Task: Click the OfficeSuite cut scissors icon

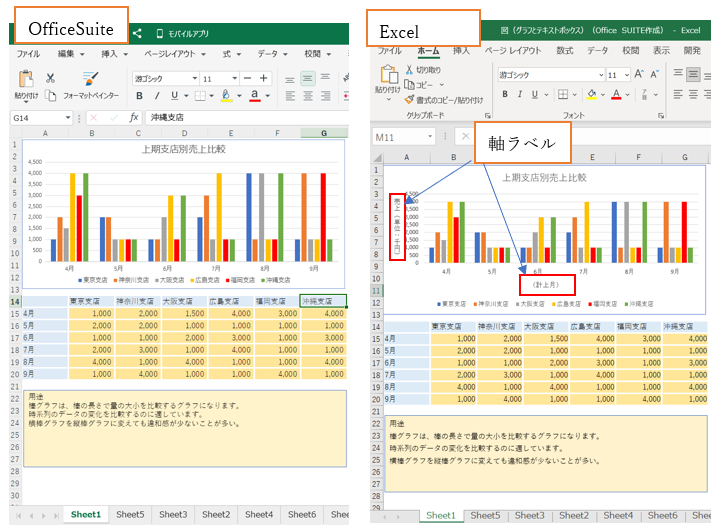Action: (x=50, y=78)
